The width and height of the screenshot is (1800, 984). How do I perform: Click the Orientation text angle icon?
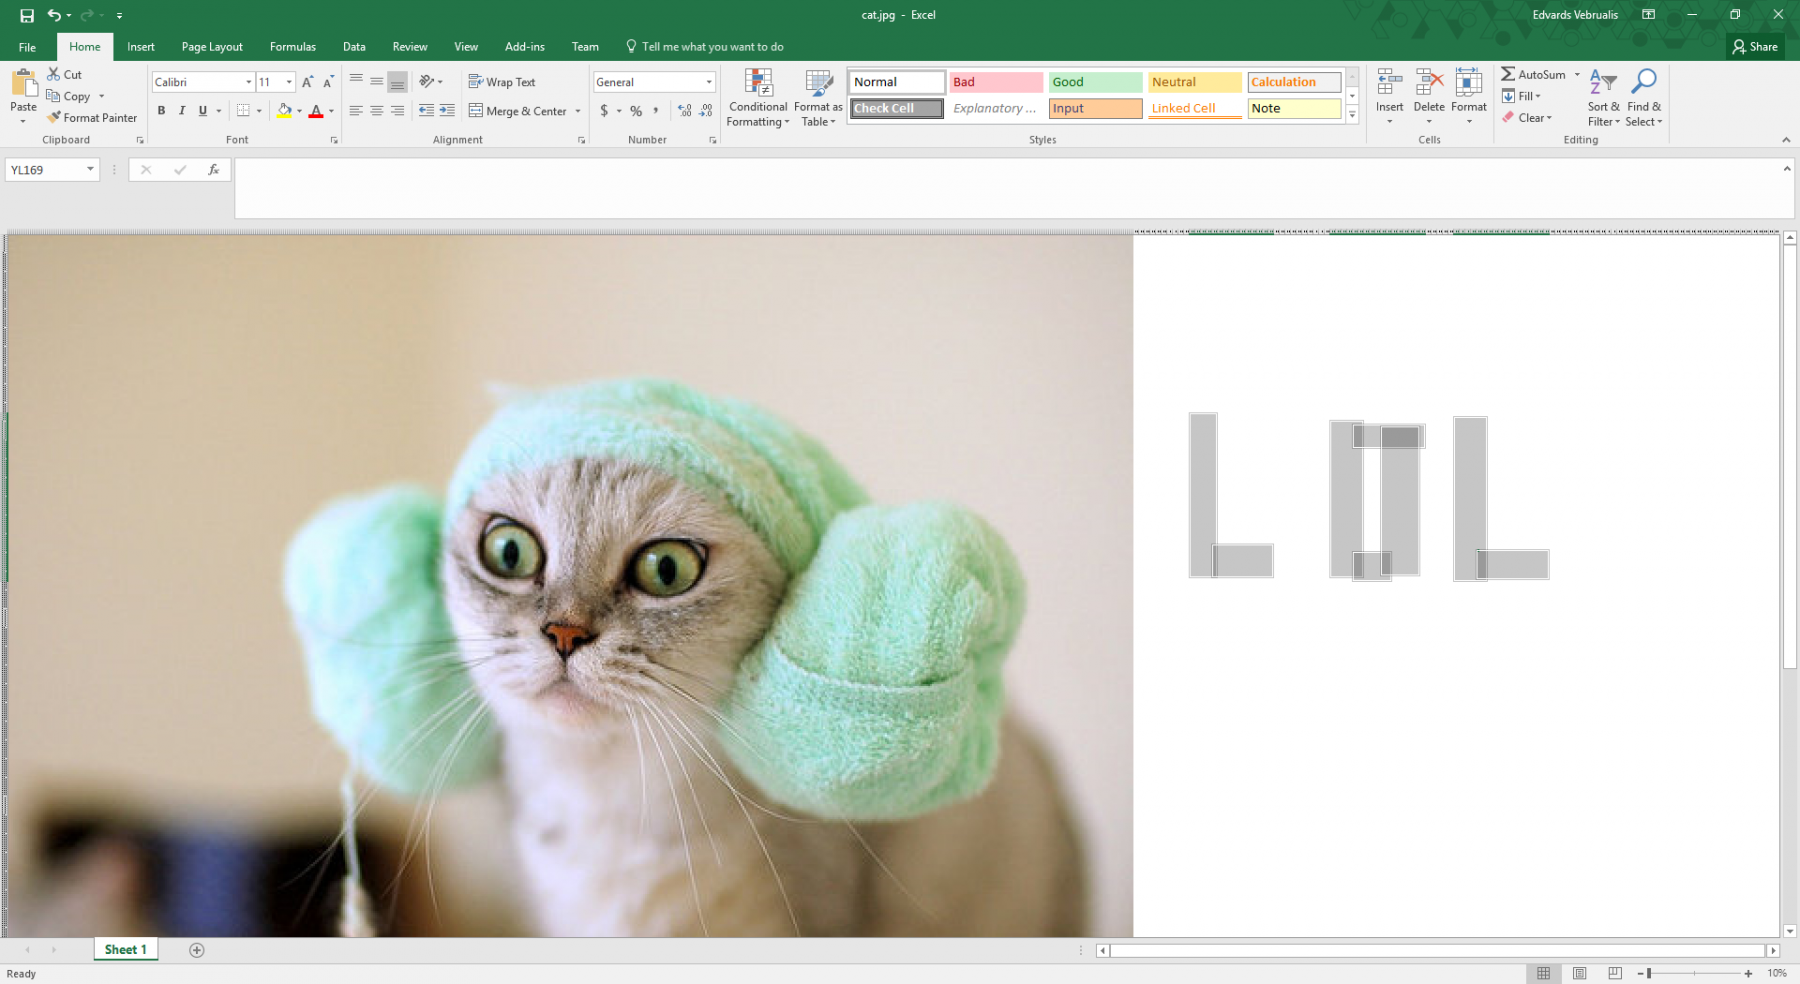[x=427, y=81]
